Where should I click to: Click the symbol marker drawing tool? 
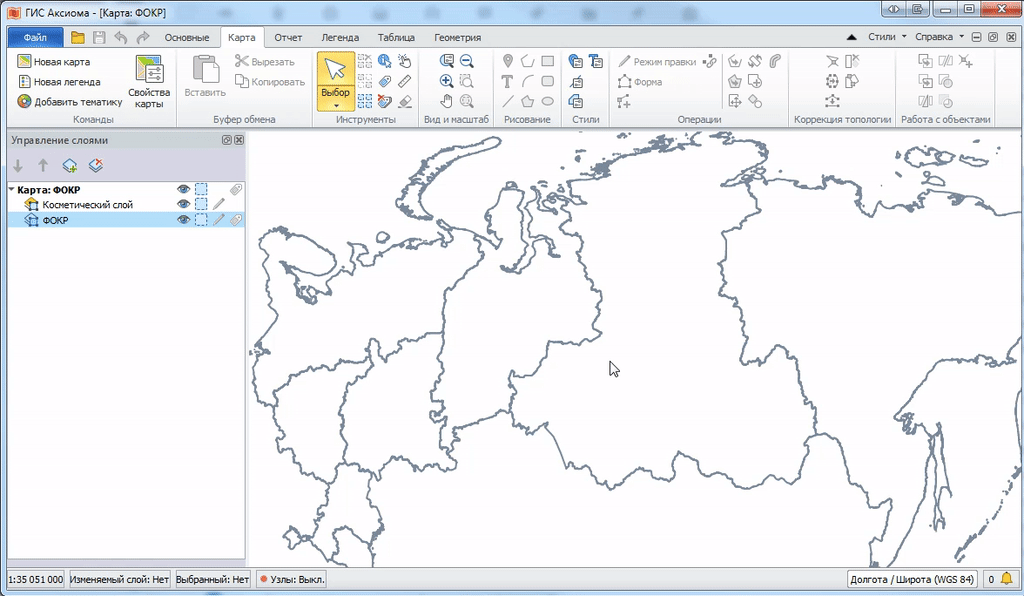(x=508, y=61)
